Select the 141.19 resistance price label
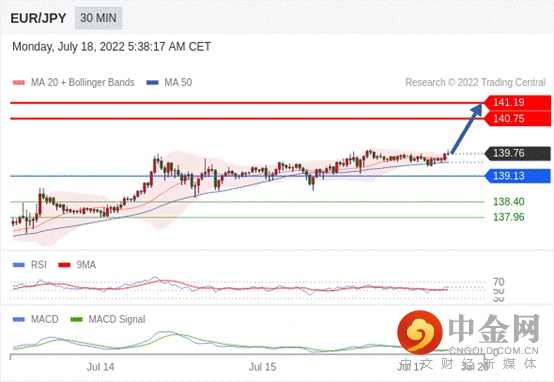 click(517, 102)
